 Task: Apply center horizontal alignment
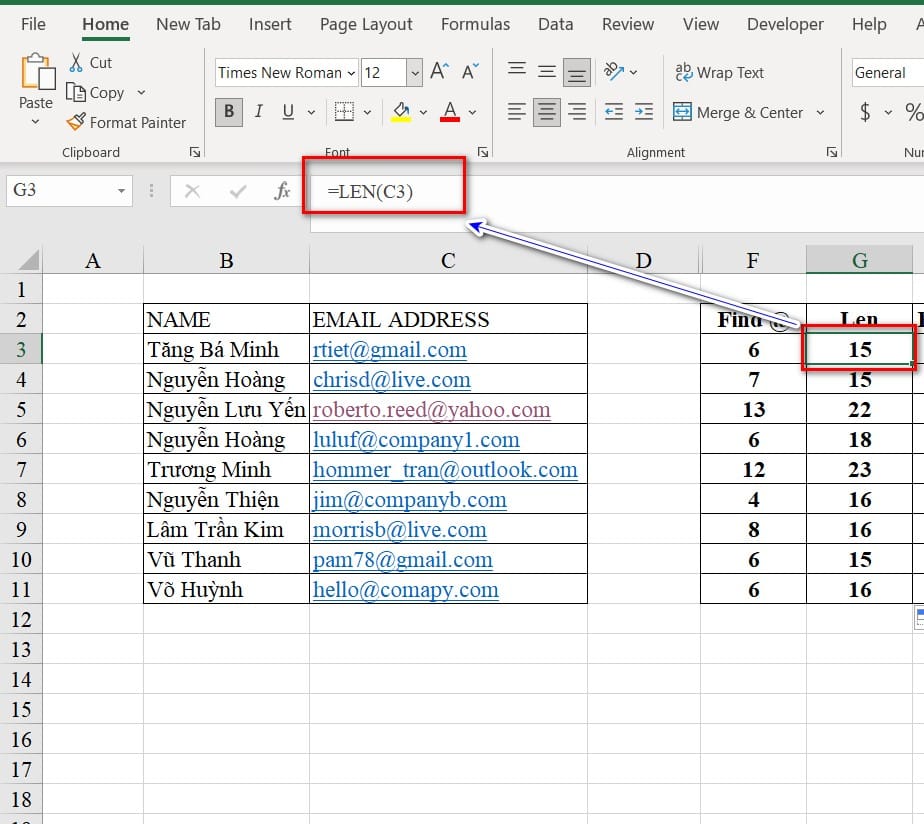pos(546,112)
